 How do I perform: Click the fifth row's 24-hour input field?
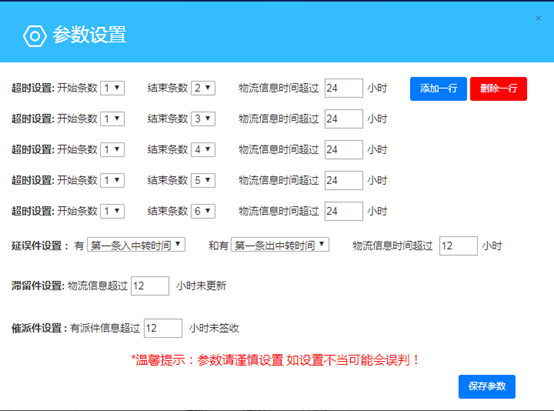(x=344, y=211)
